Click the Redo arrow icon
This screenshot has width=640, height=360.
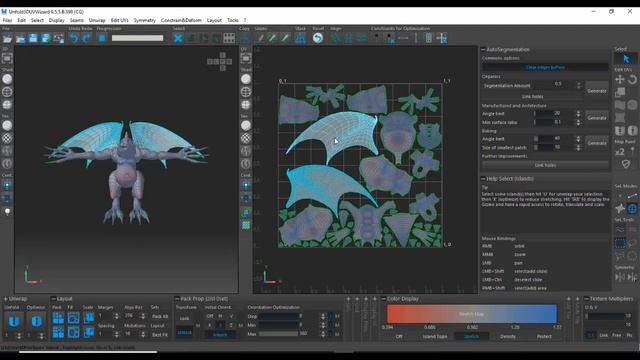click(x=87, y=38)
